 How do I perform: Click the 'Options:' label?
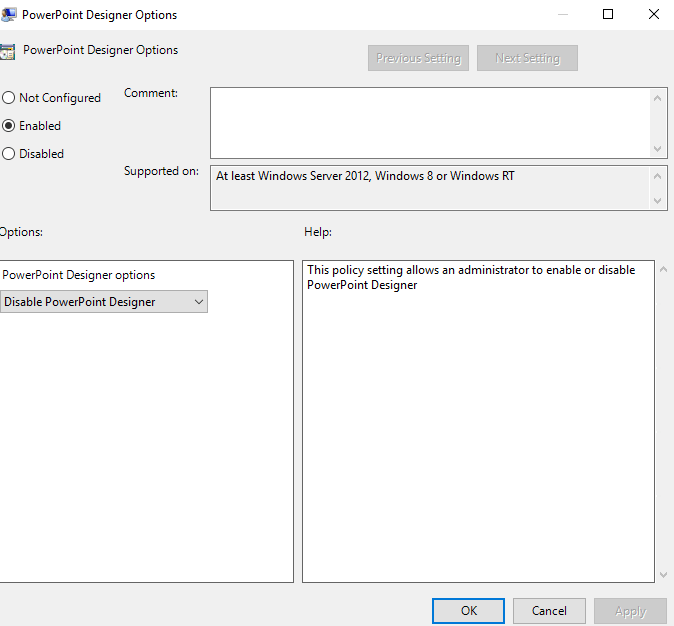click(21, 232)
